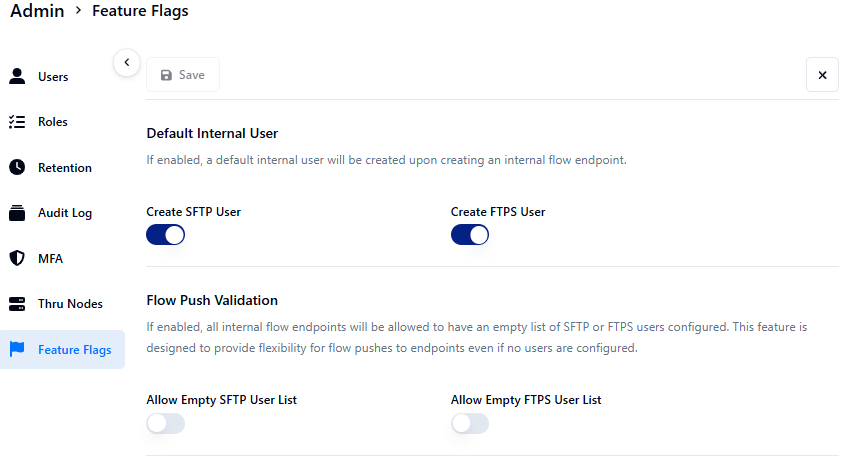
Task: Enable Allow Empty FTPS User List
Action: [470, 424]
